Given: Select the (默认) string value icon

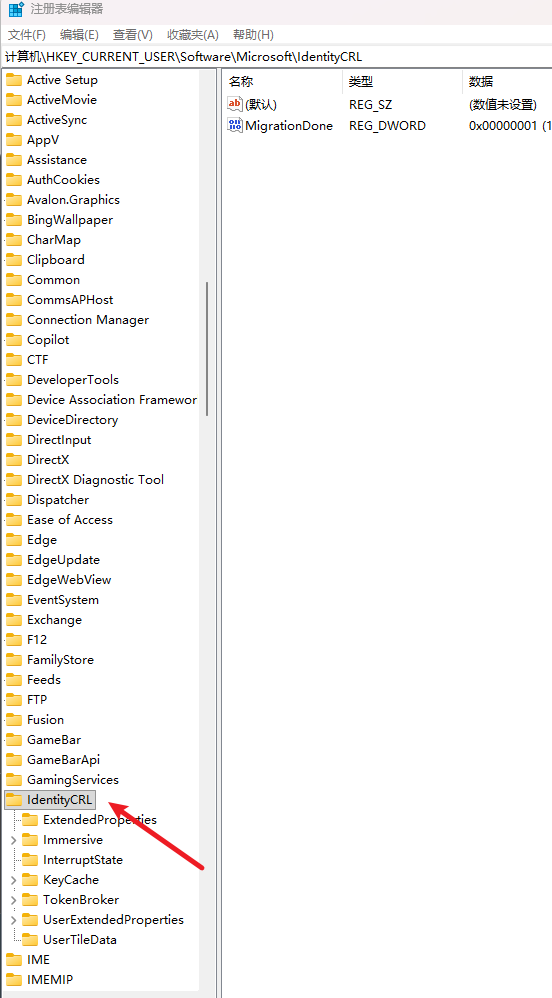Looking at the screenshot, I should tap(235, 104).
